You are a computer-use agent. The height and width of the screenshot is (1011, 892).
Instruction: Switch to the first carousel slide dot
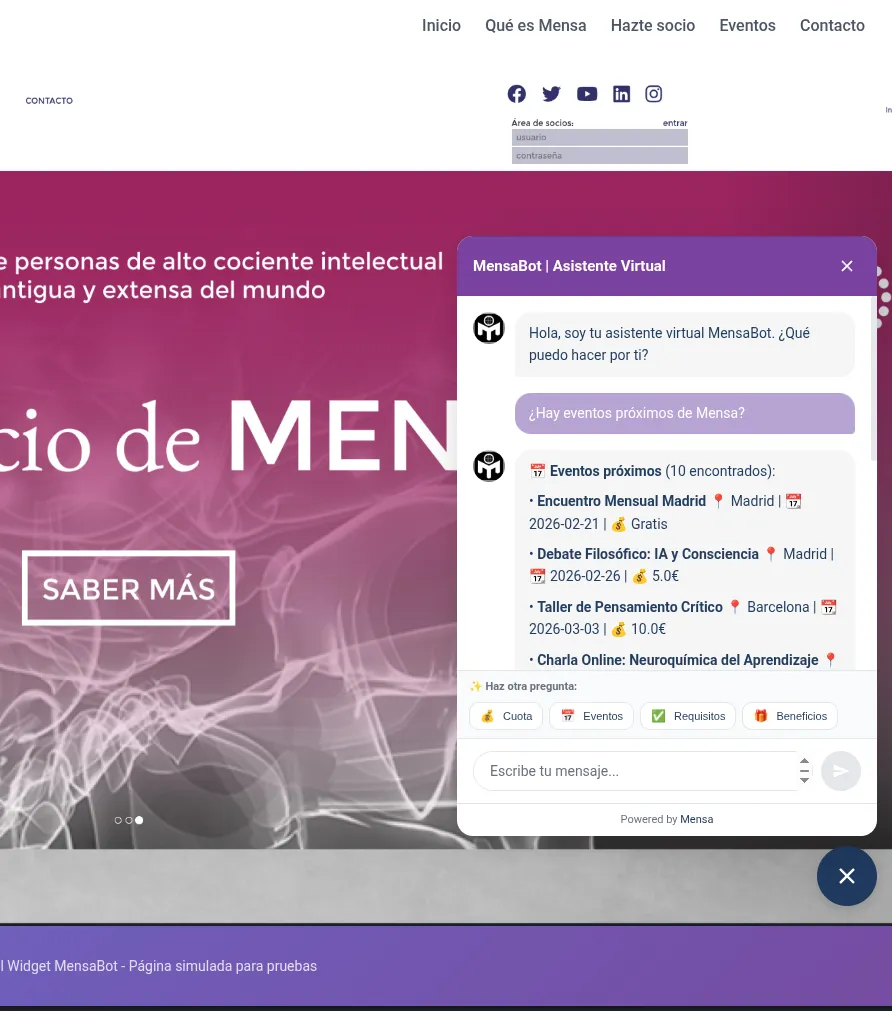click(x=118, y=820)
